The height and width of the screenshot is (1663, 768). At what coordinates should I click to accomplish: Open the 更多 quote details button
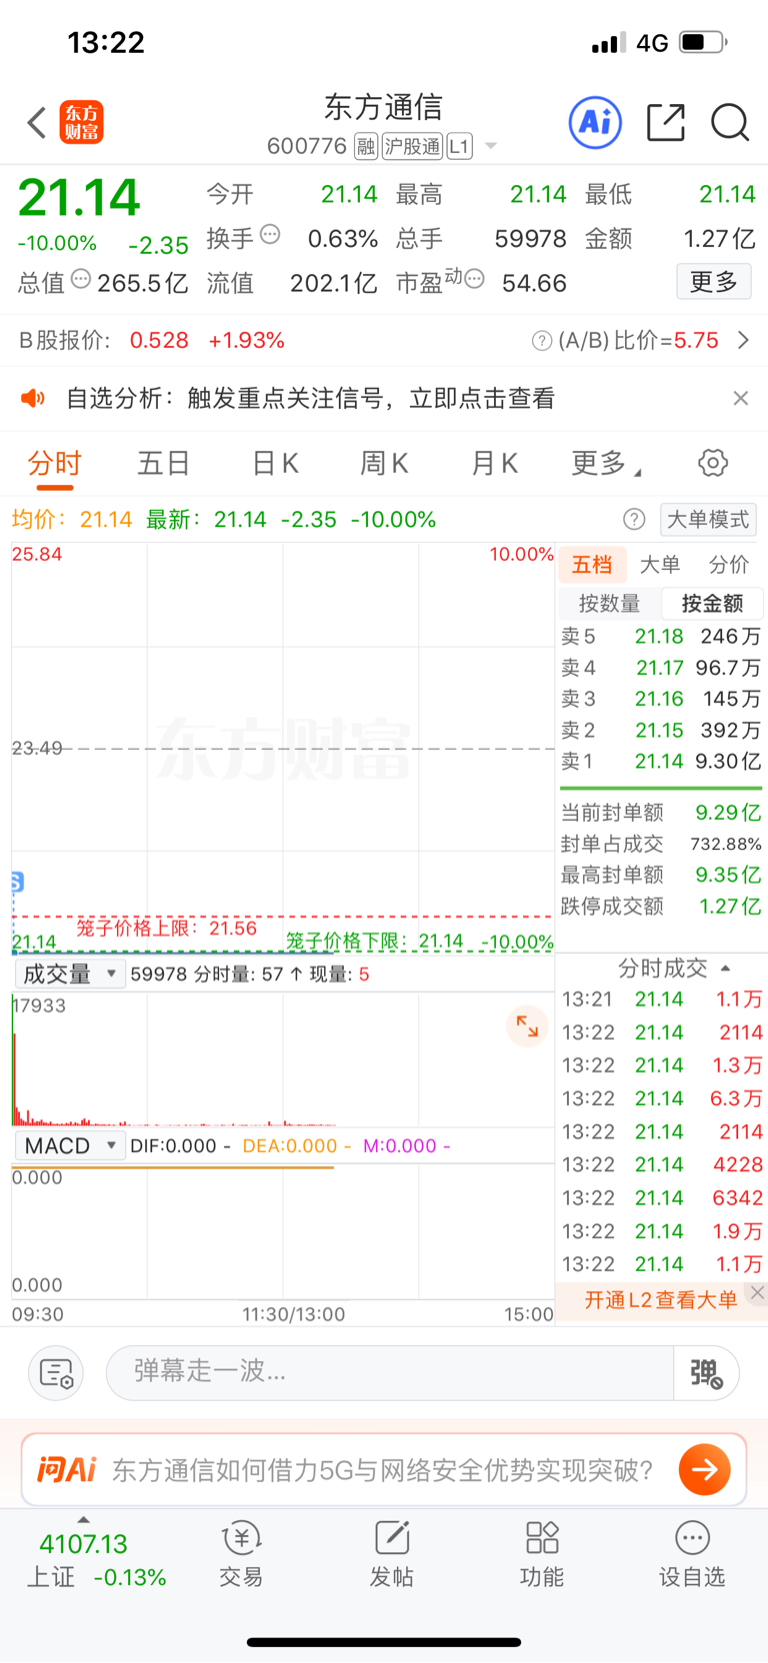[x=714, y=282]
